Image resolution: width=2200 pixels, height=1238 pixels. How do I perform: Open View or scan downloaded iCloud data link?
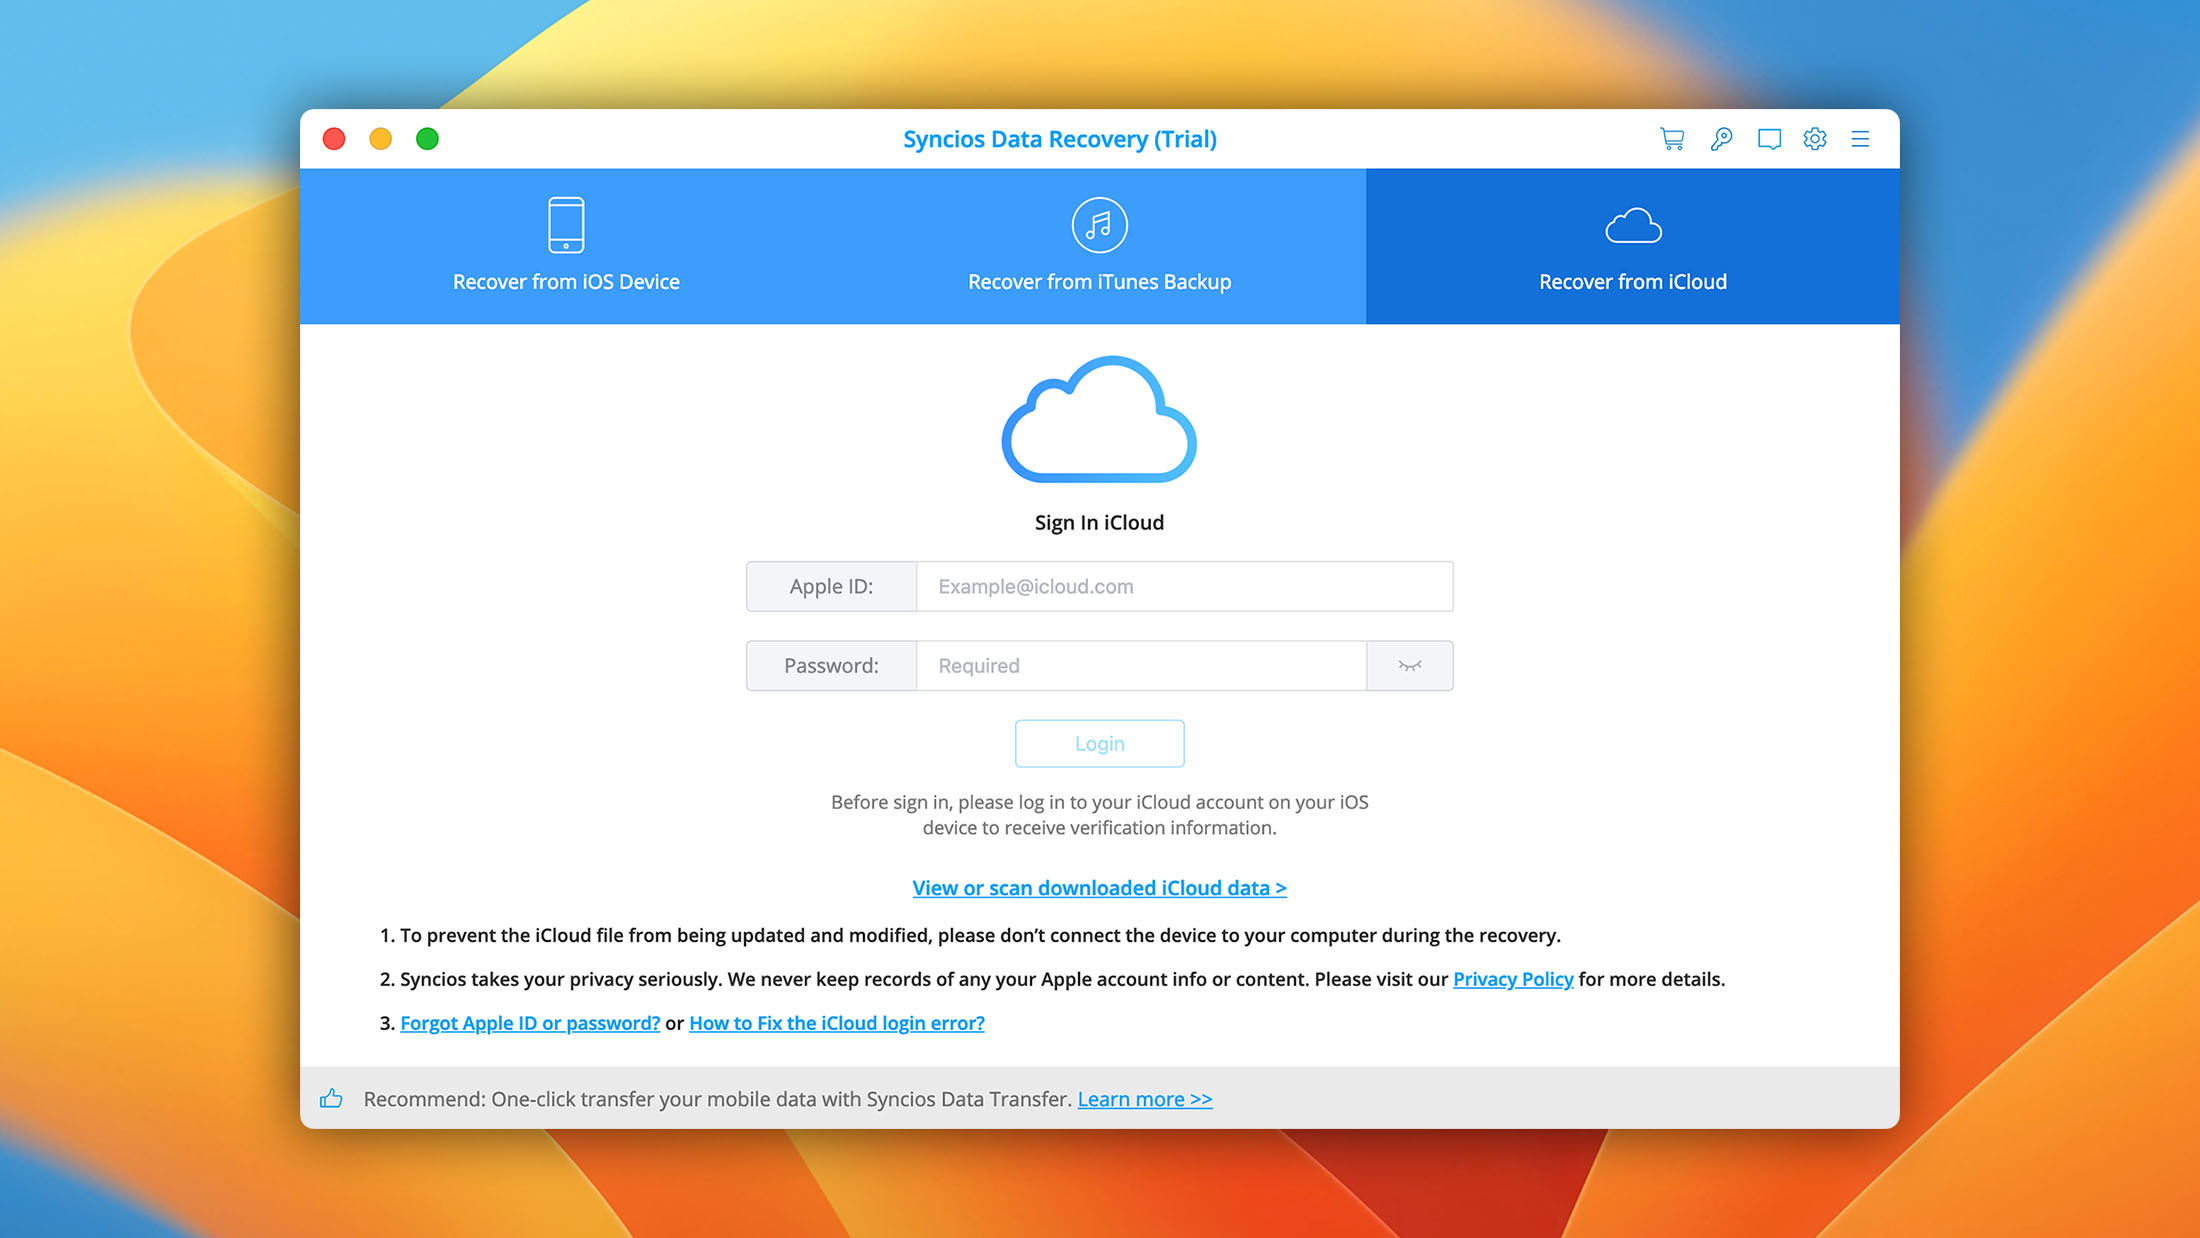[x=1099, y=888]
